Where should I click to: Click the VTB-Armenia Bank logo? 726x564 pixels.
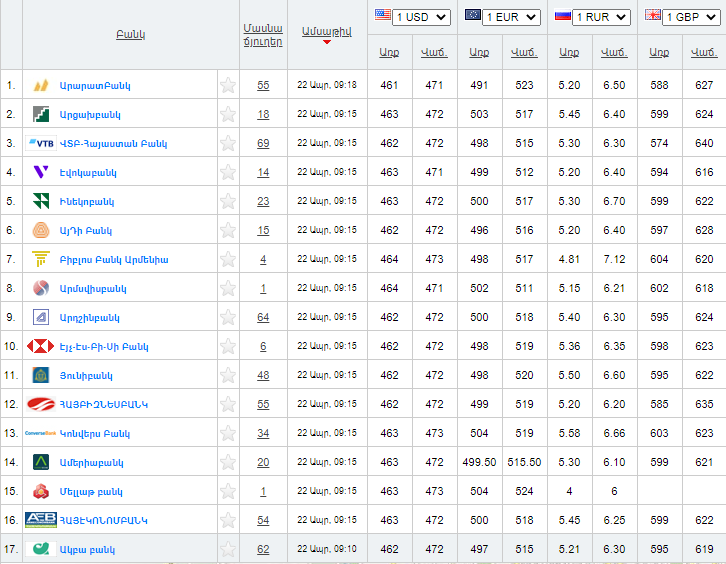tap(41, 144)
